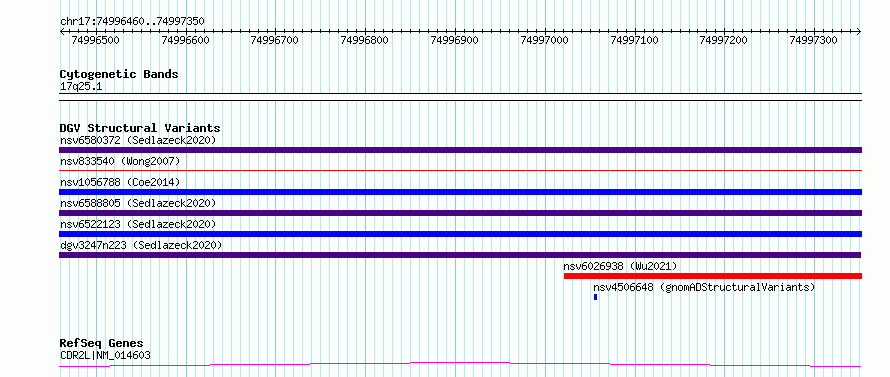890x377 pixels.
Task: Click ruler position 74997000
Action: click(544, 40)
